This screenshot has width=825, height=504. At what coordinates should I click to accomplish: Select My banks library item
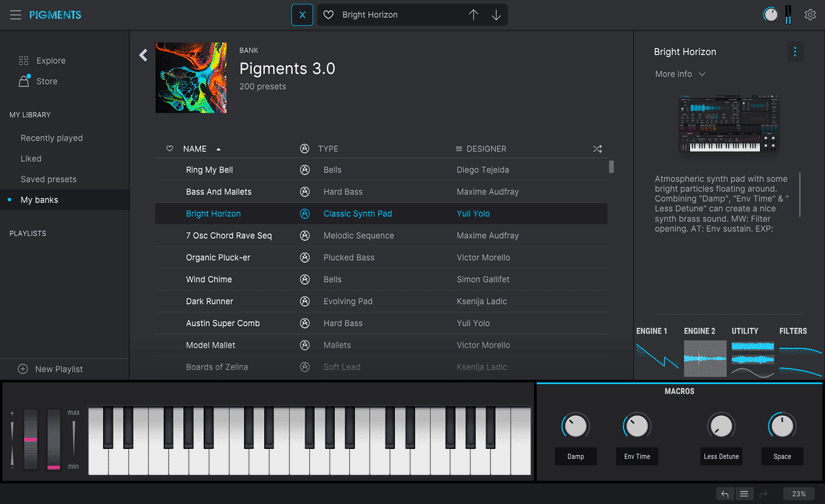tap(65, 200)
